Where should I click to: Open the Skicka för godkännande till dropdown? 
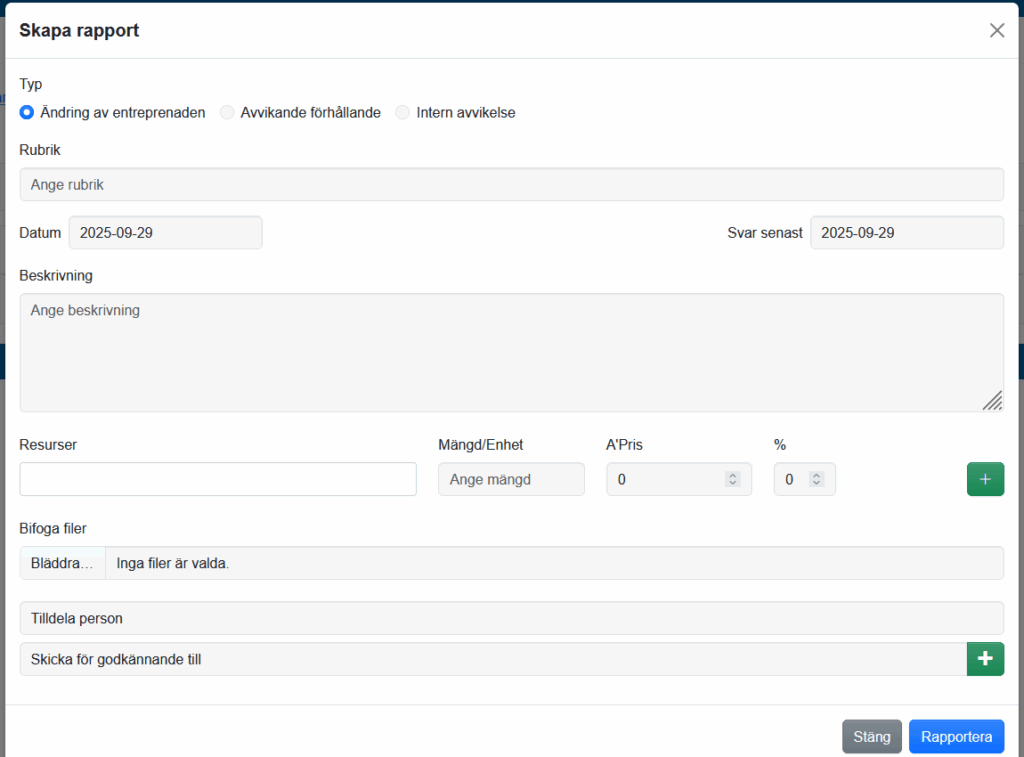(492, 659)
